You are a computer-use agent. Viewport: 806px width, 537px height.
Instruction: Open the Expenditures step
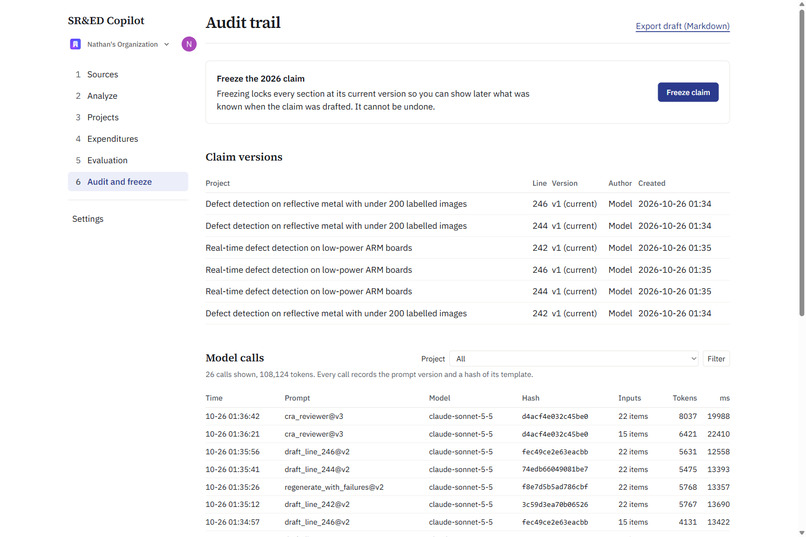pyautogui.click(x=128, y=139)
